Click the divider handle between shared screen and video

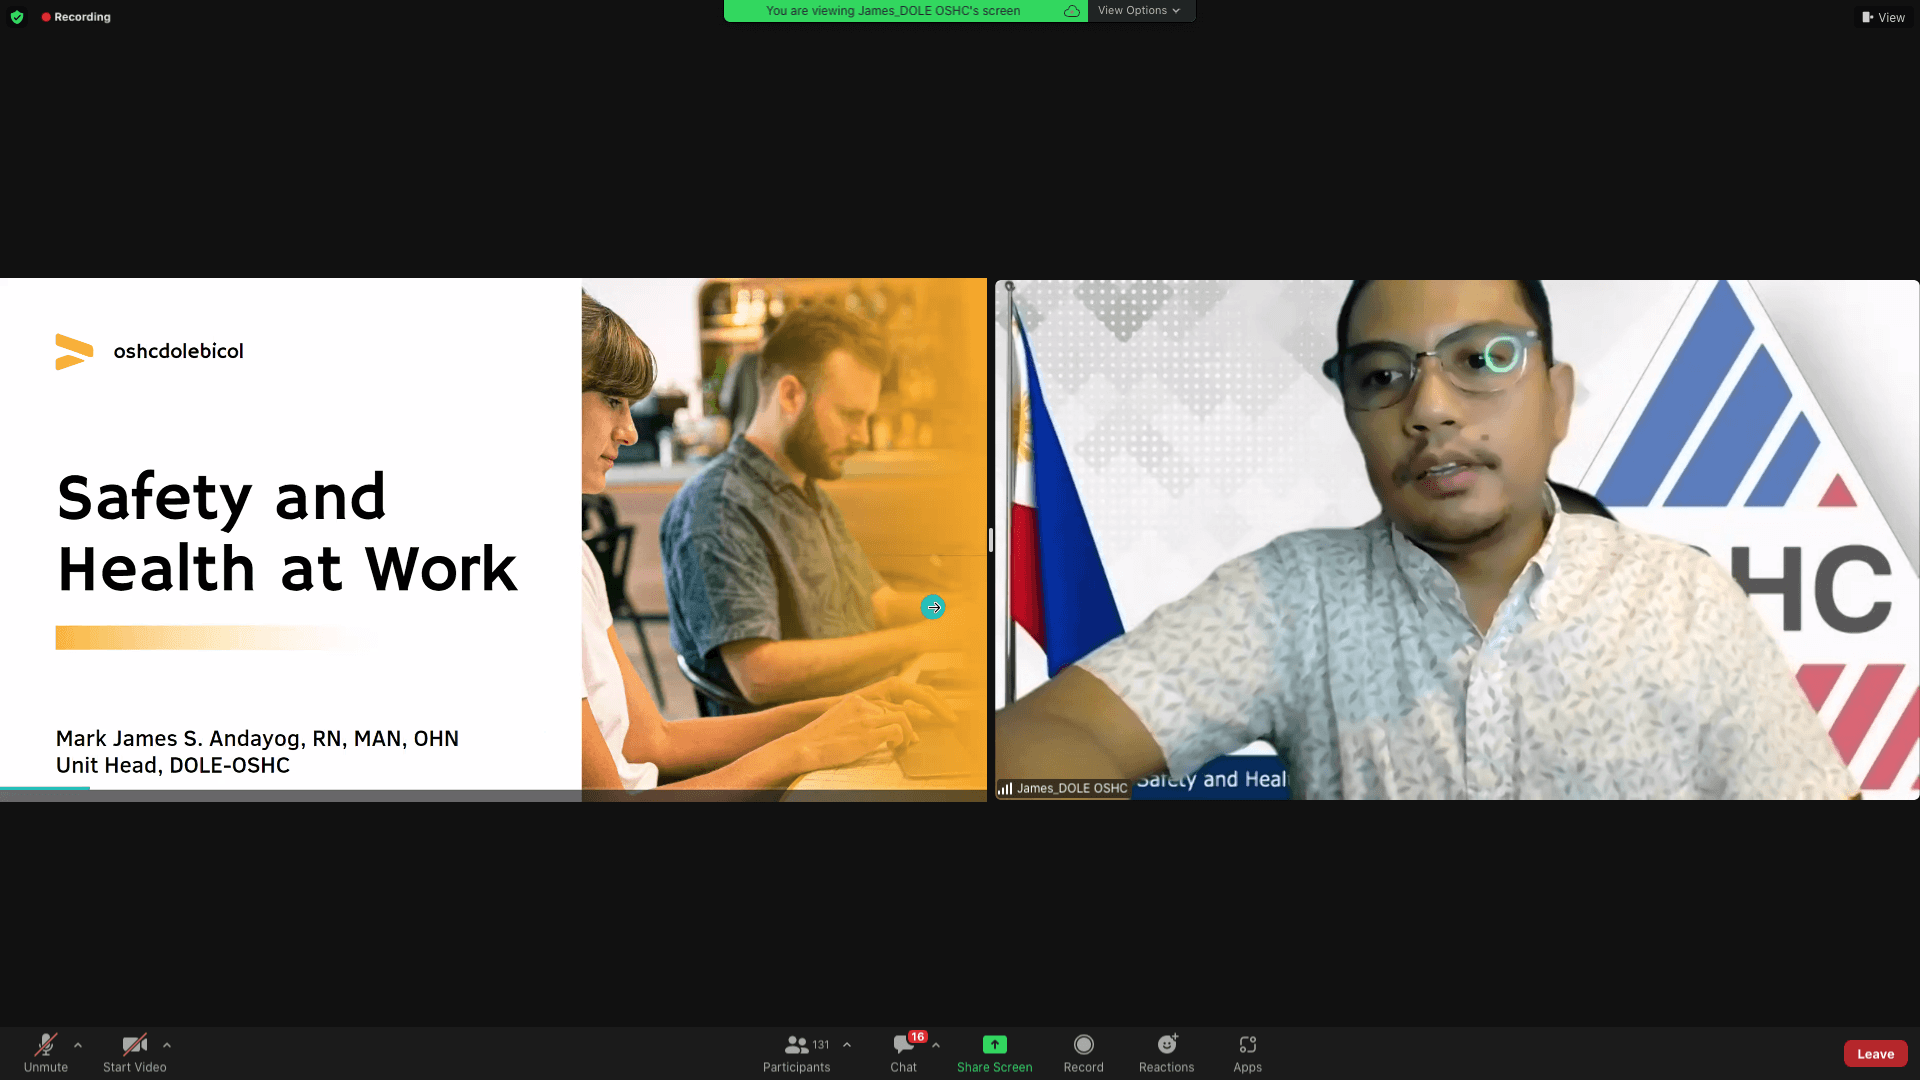[x=990, y=540]
